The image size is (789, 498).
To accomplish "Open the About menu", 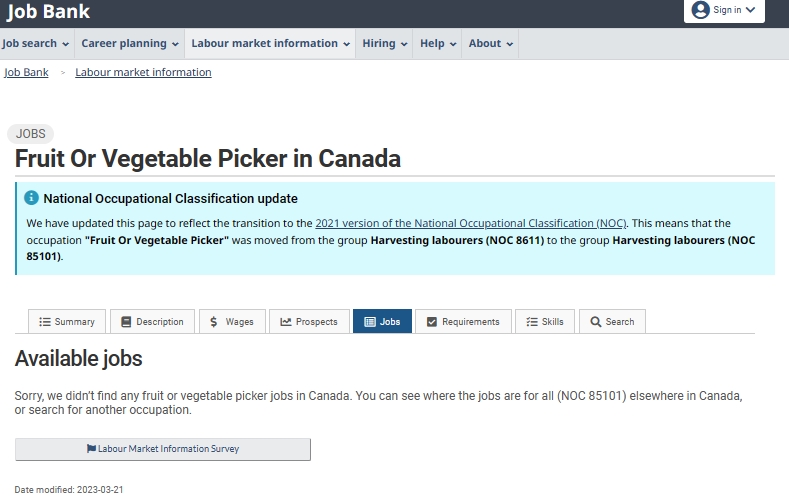I will pos(491,44).
